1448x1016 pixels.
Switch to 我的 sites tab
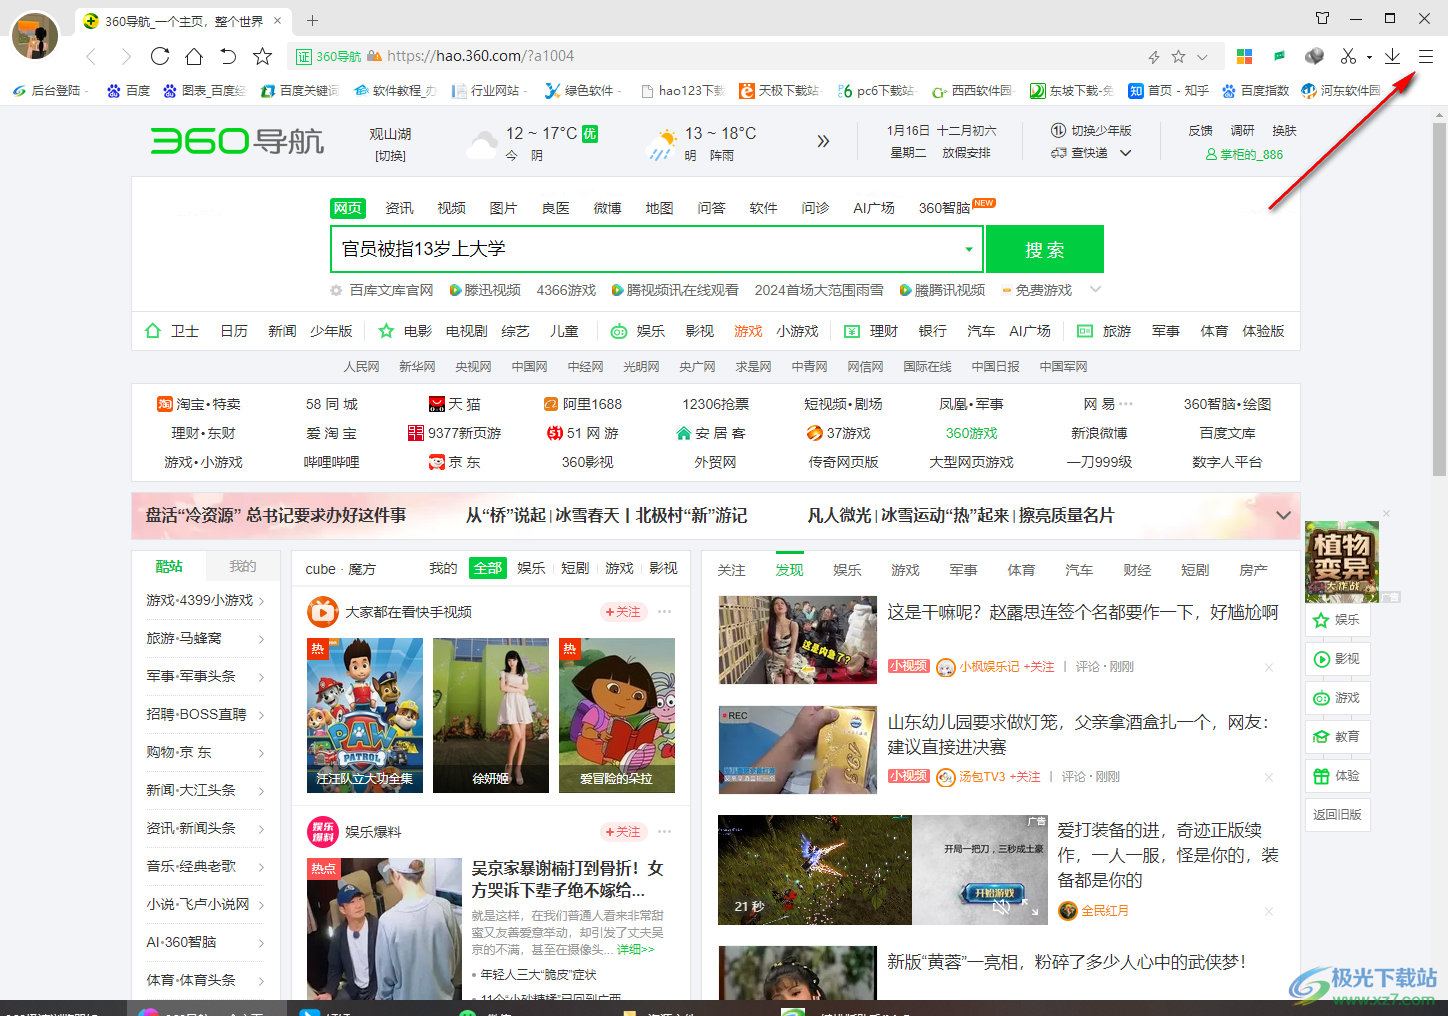242,566
